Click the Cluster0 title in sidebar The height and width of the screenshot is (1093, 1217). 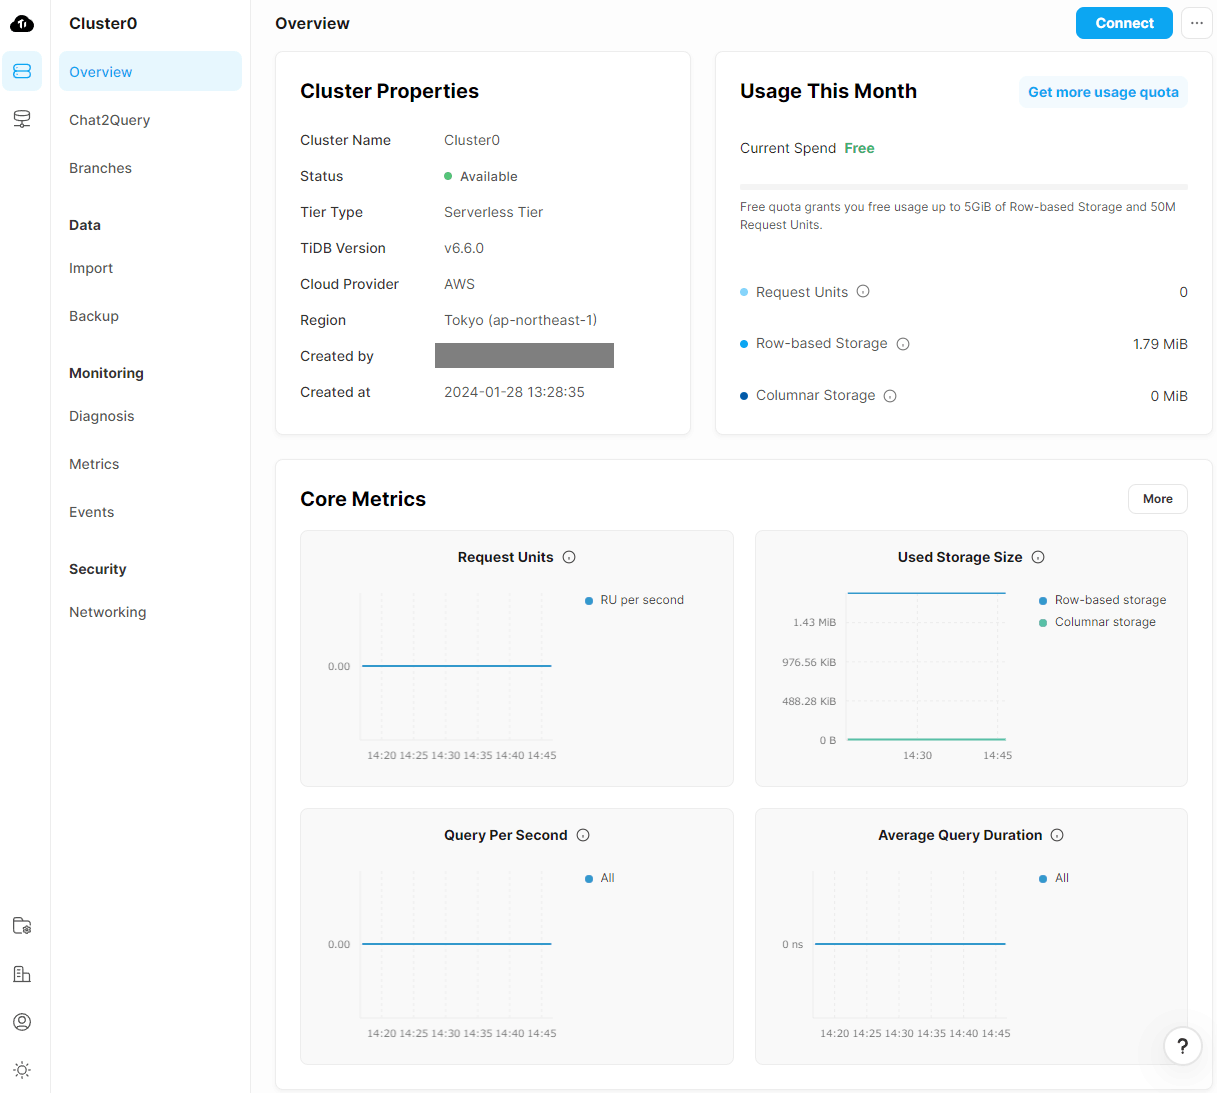(103, 23)
